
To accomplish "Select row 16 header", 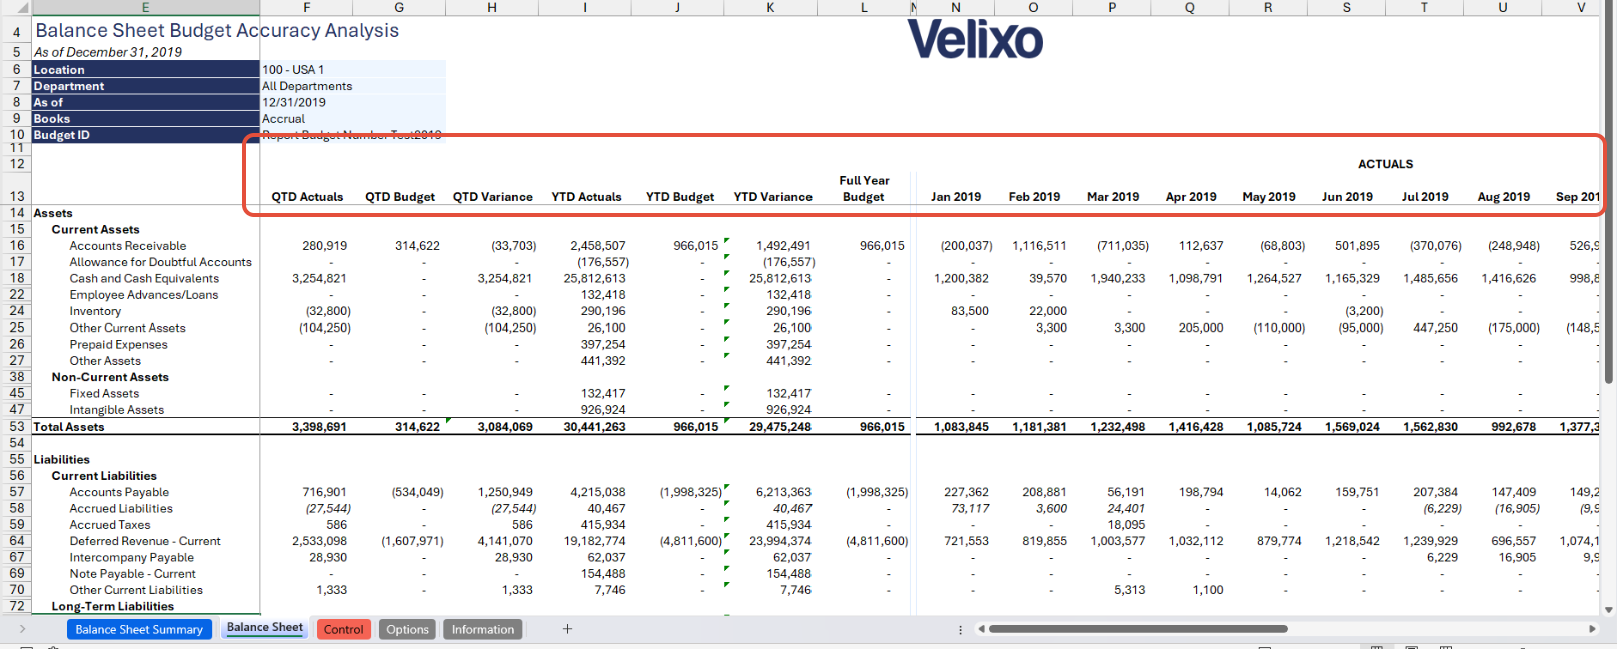I will point(17,246).
